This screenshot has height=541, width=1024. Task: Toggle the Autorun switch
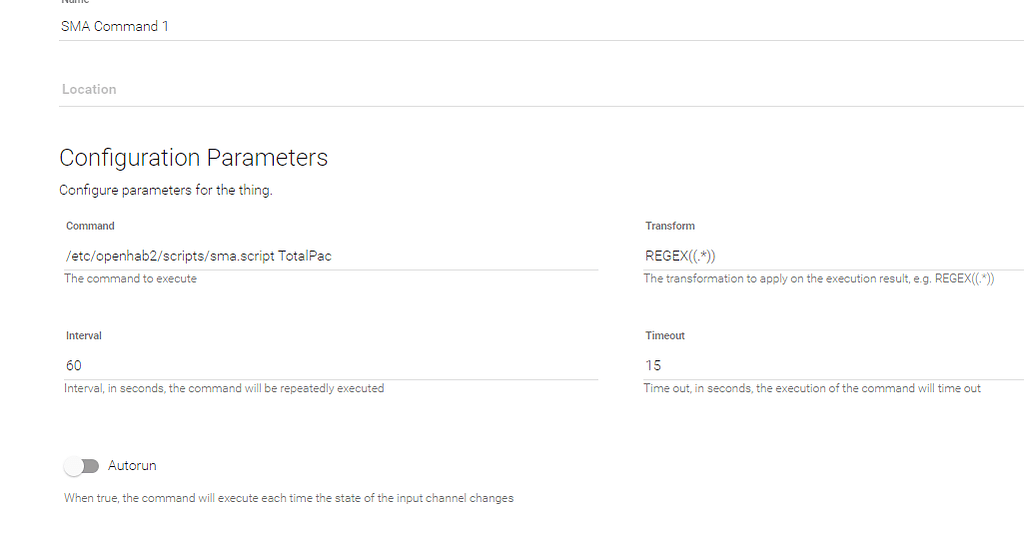click(x=81, y=466)
